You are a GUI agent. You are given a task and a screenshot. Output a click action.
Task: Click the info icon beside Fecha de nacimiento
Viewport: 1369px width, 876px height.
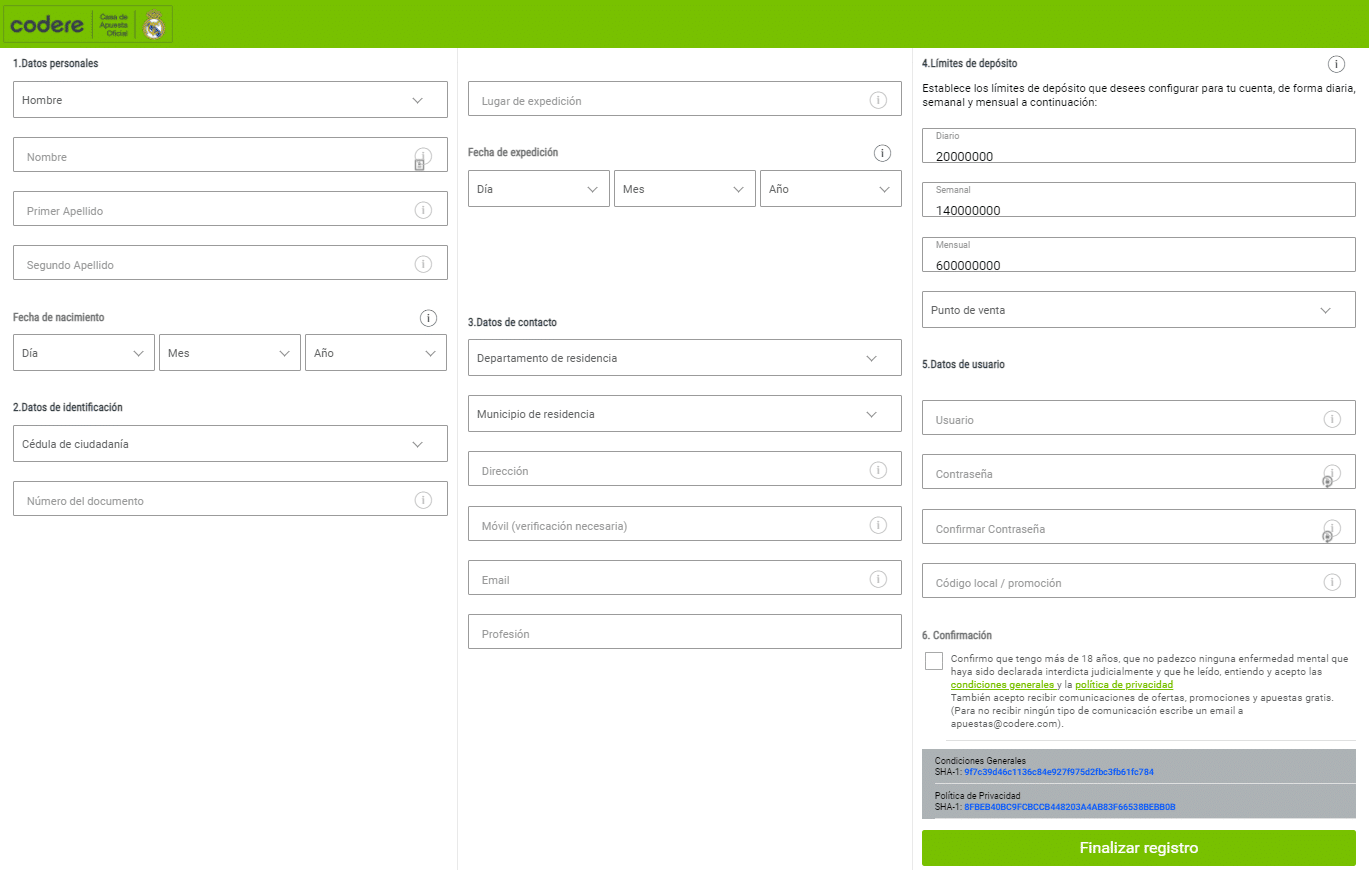coord(428,318)
